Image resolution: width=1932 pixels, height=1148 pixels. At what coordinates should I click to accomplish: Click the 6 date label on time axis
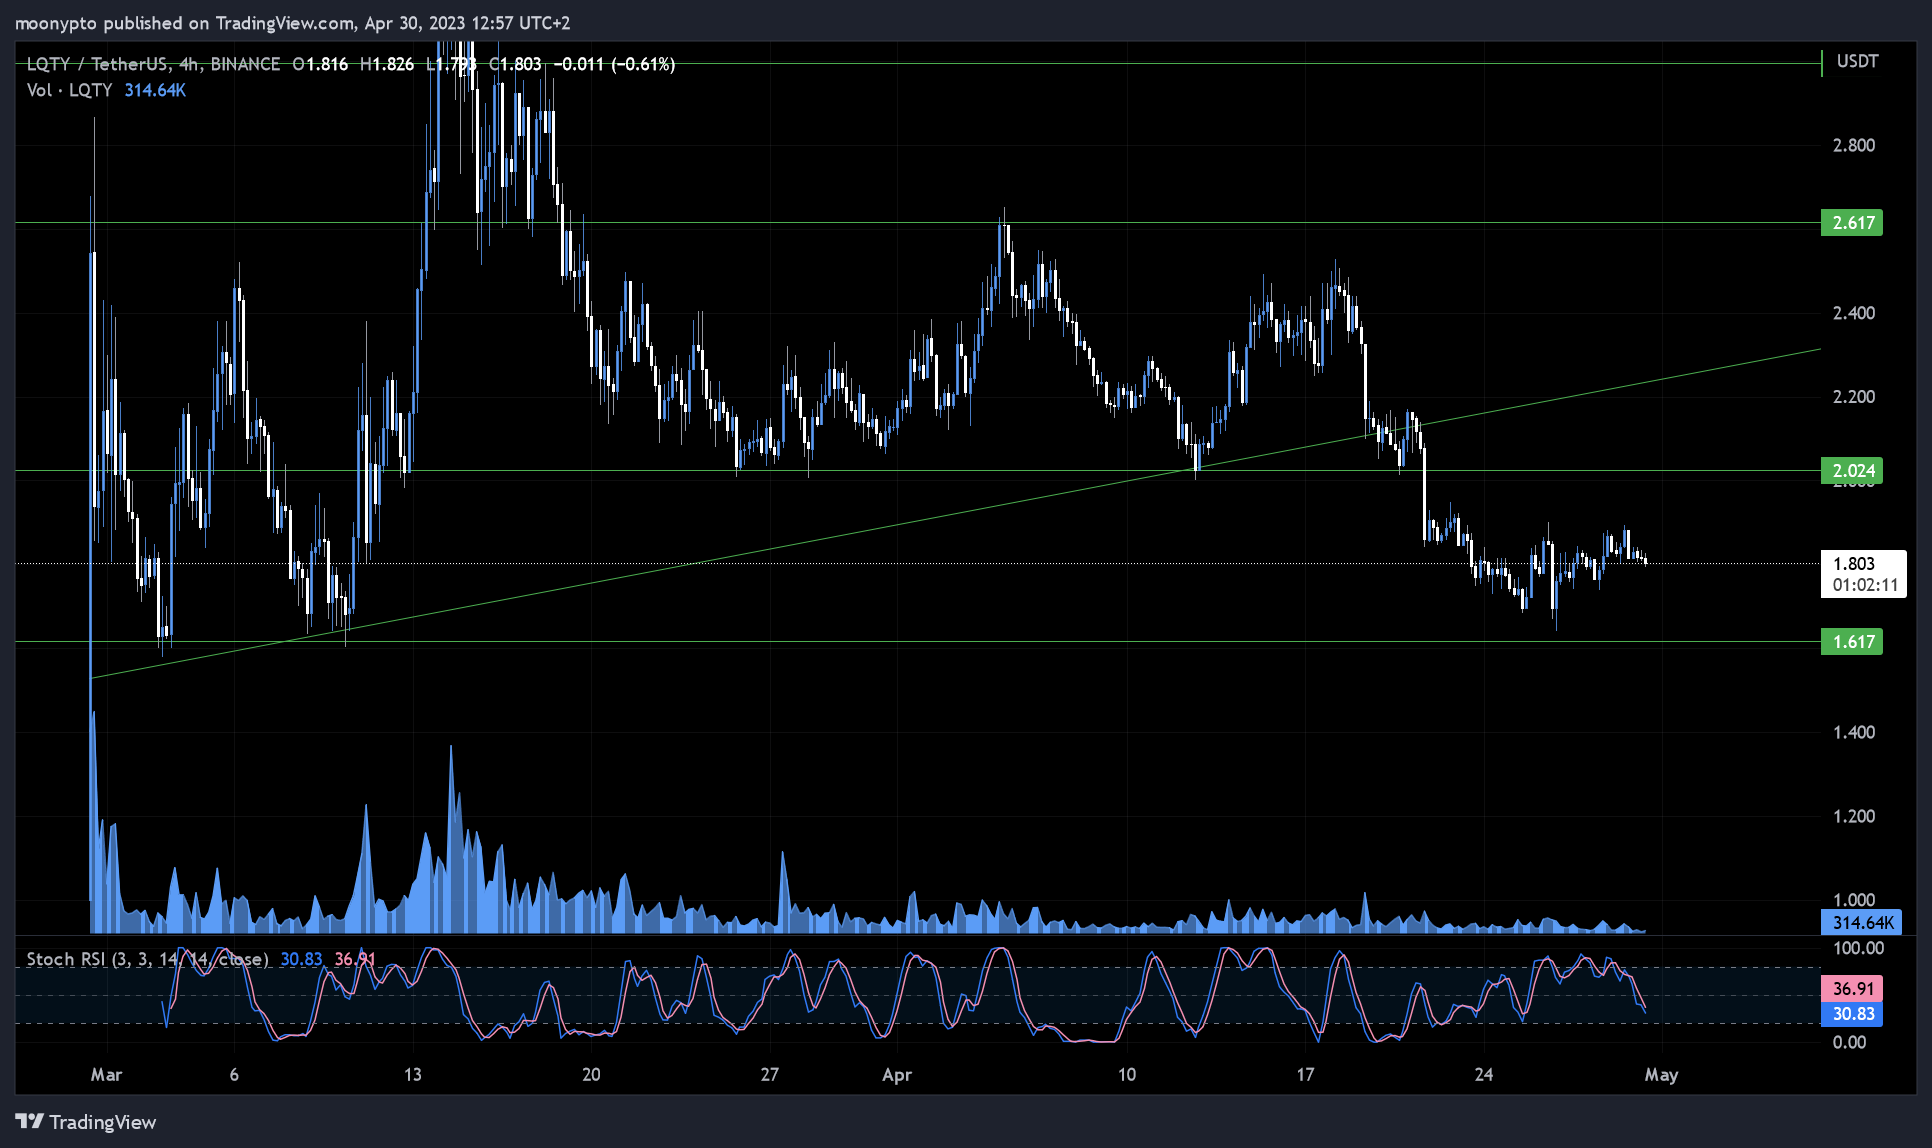234,1075
